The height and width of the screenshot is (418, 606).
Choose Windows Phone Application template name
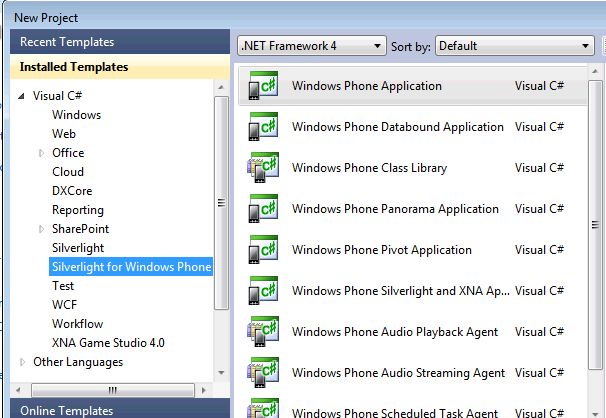click(367, 86)
